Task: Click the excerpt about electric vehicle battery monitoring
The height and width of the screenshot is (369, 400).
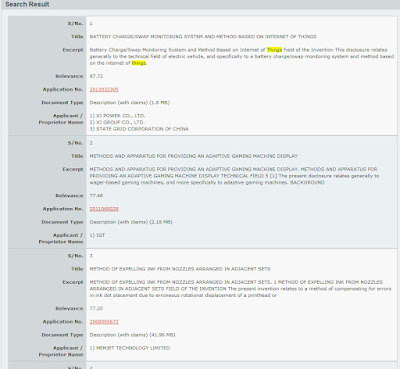Action: pos(242,56)
